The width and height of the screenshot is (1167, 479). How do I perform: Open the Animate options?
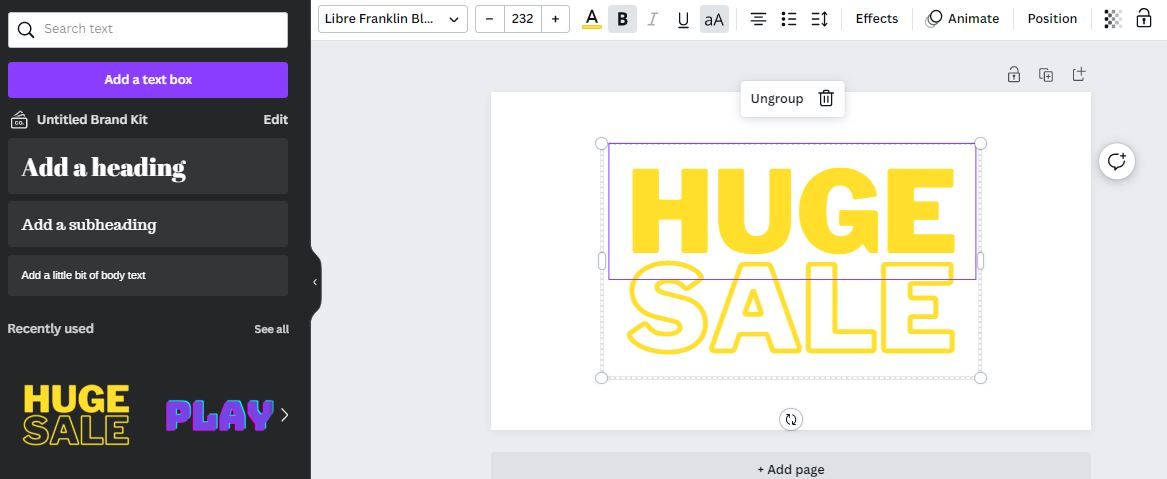[962, 19]
